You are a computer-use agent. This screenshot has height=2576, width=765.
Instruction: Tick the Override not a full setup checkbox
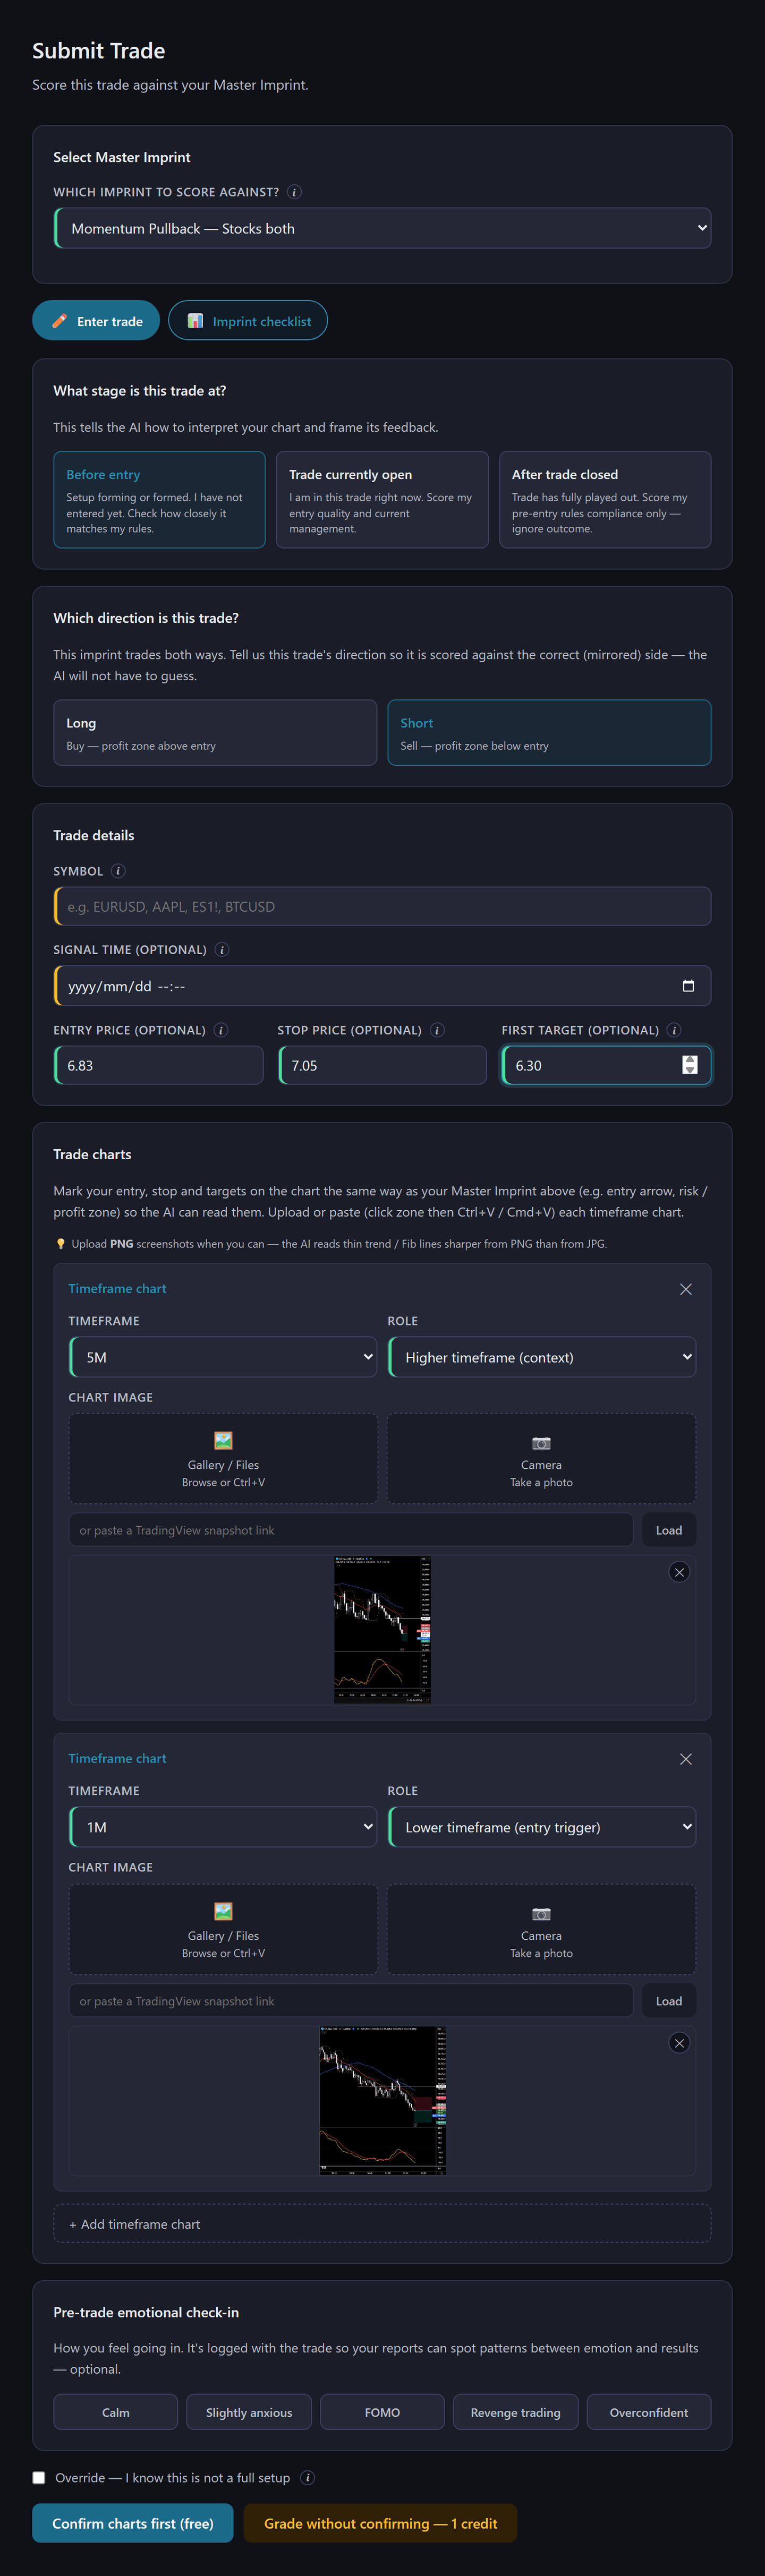pyautogui.click(x=39, y=2478)
